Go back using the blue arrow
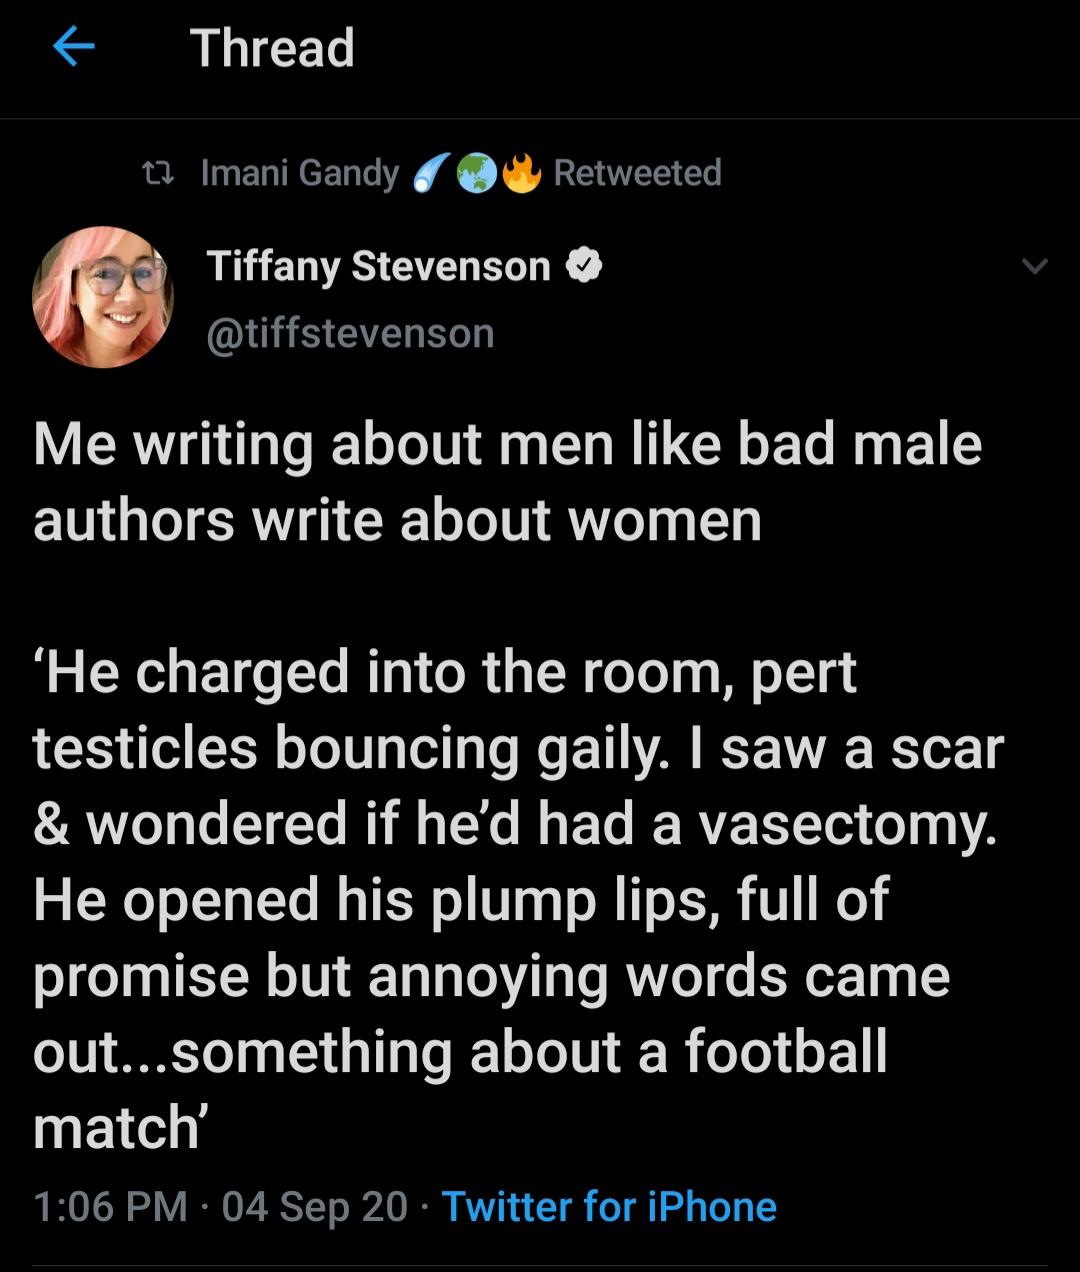 (73, 46)
